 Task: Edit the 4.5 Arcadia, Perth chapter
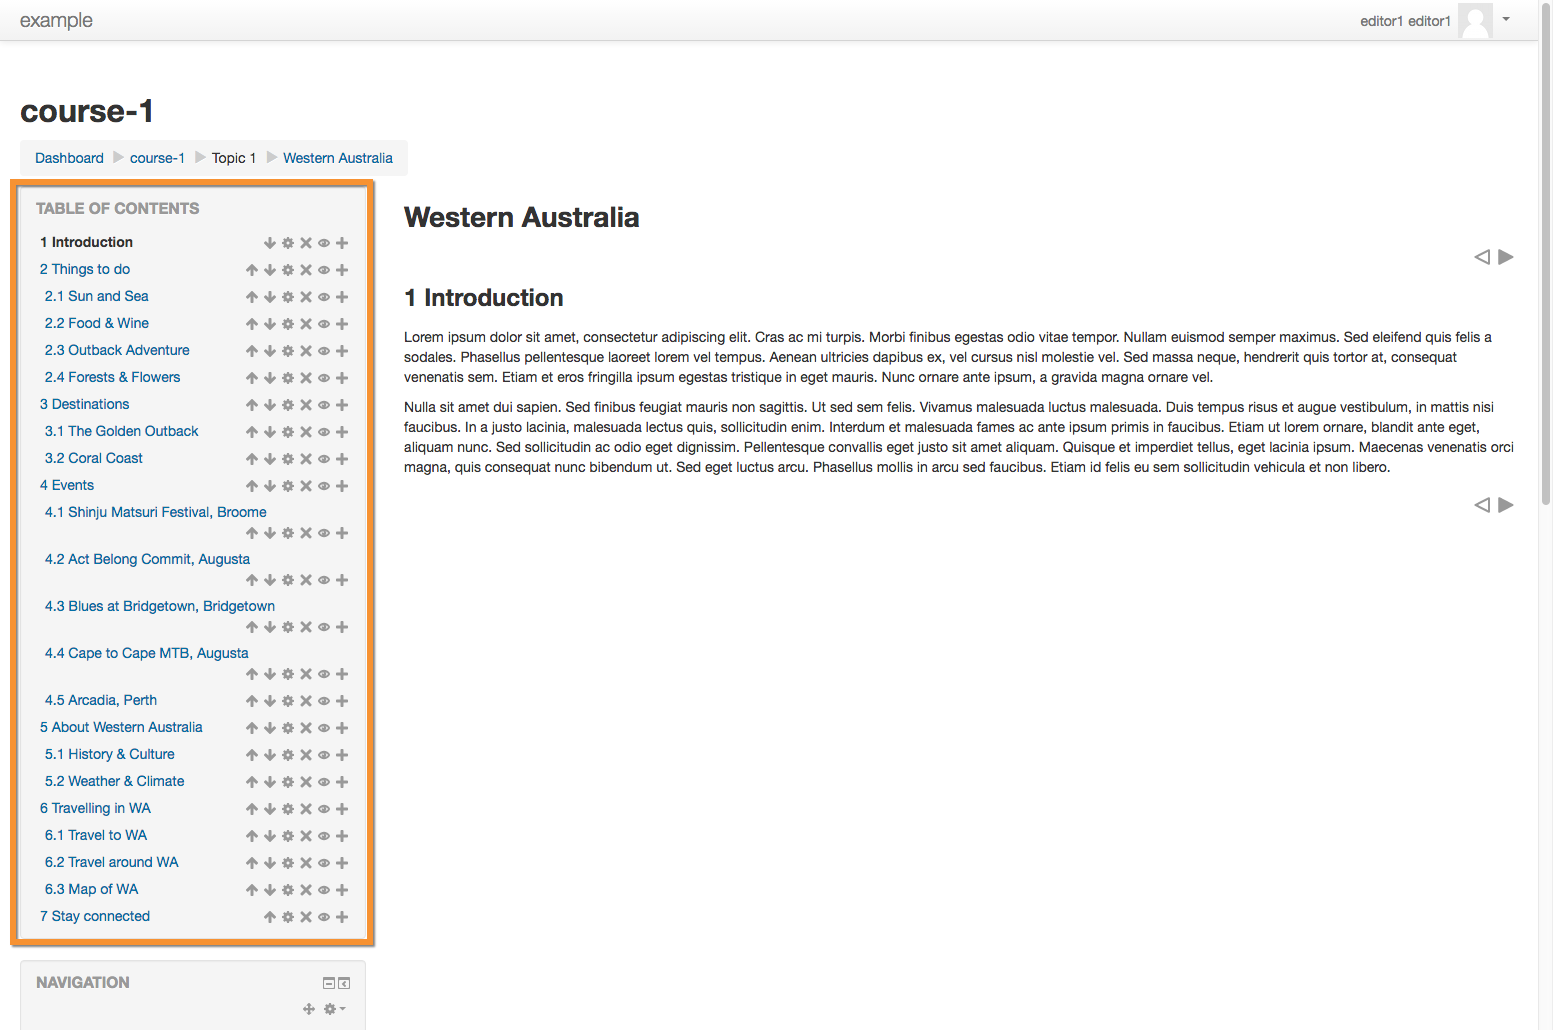pyautogui.click(x=288, y=701)
